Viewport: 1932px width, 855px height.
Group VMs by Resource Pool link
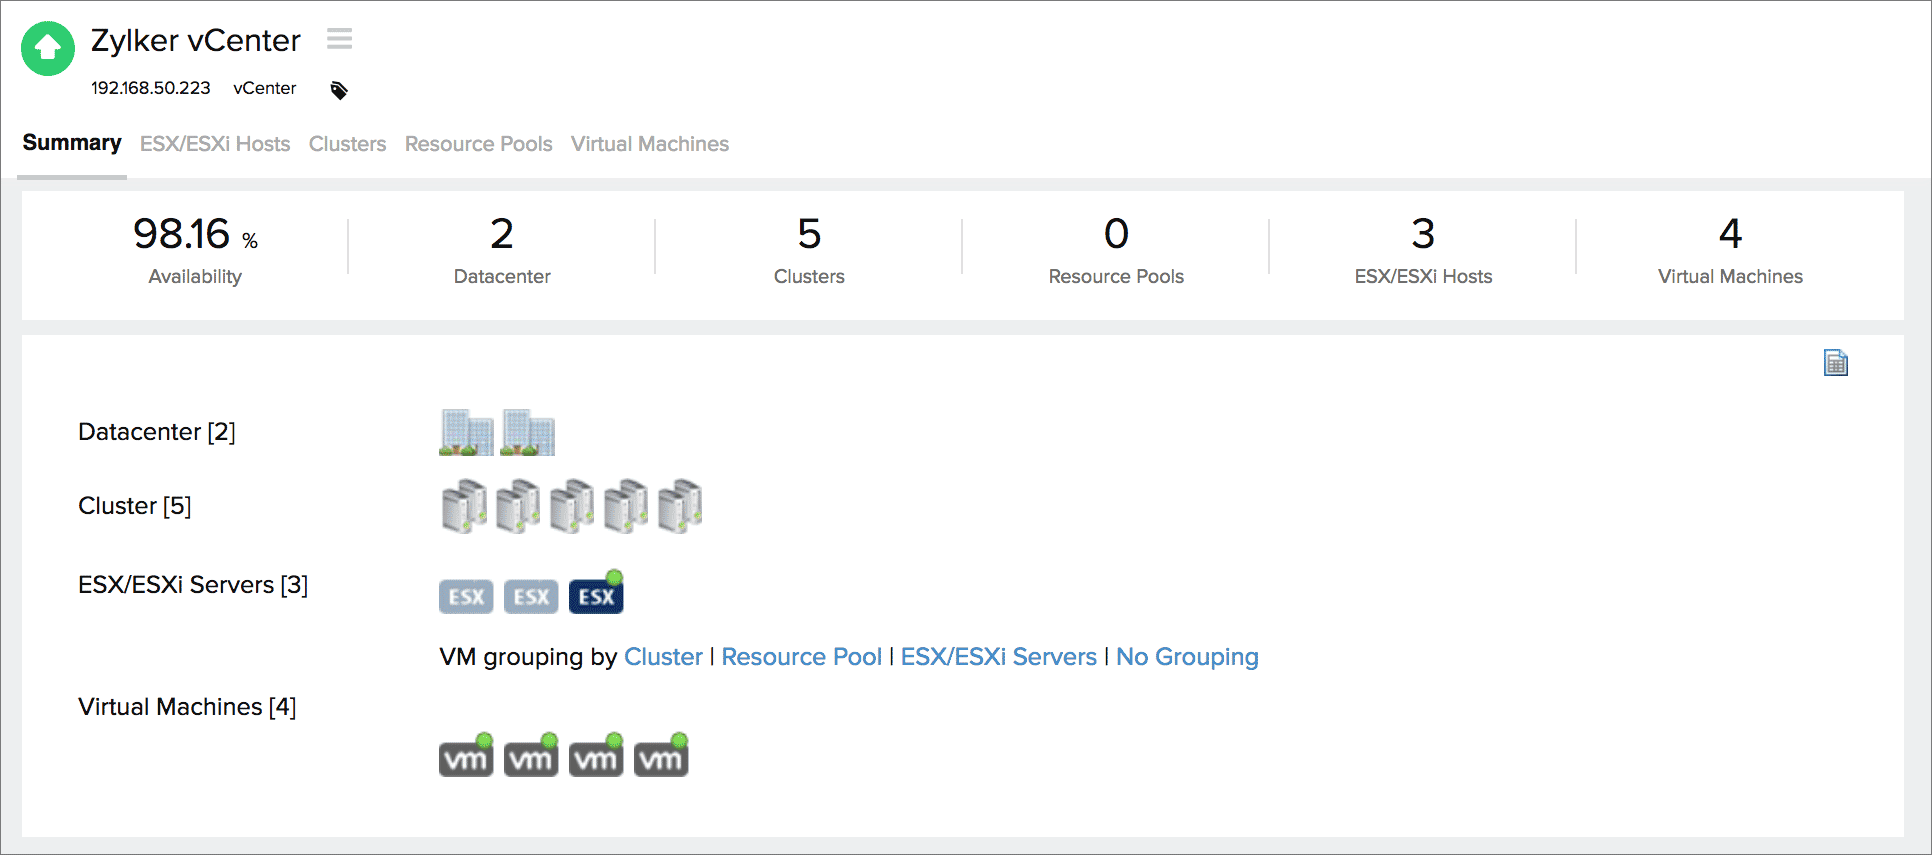coord(802,657)
